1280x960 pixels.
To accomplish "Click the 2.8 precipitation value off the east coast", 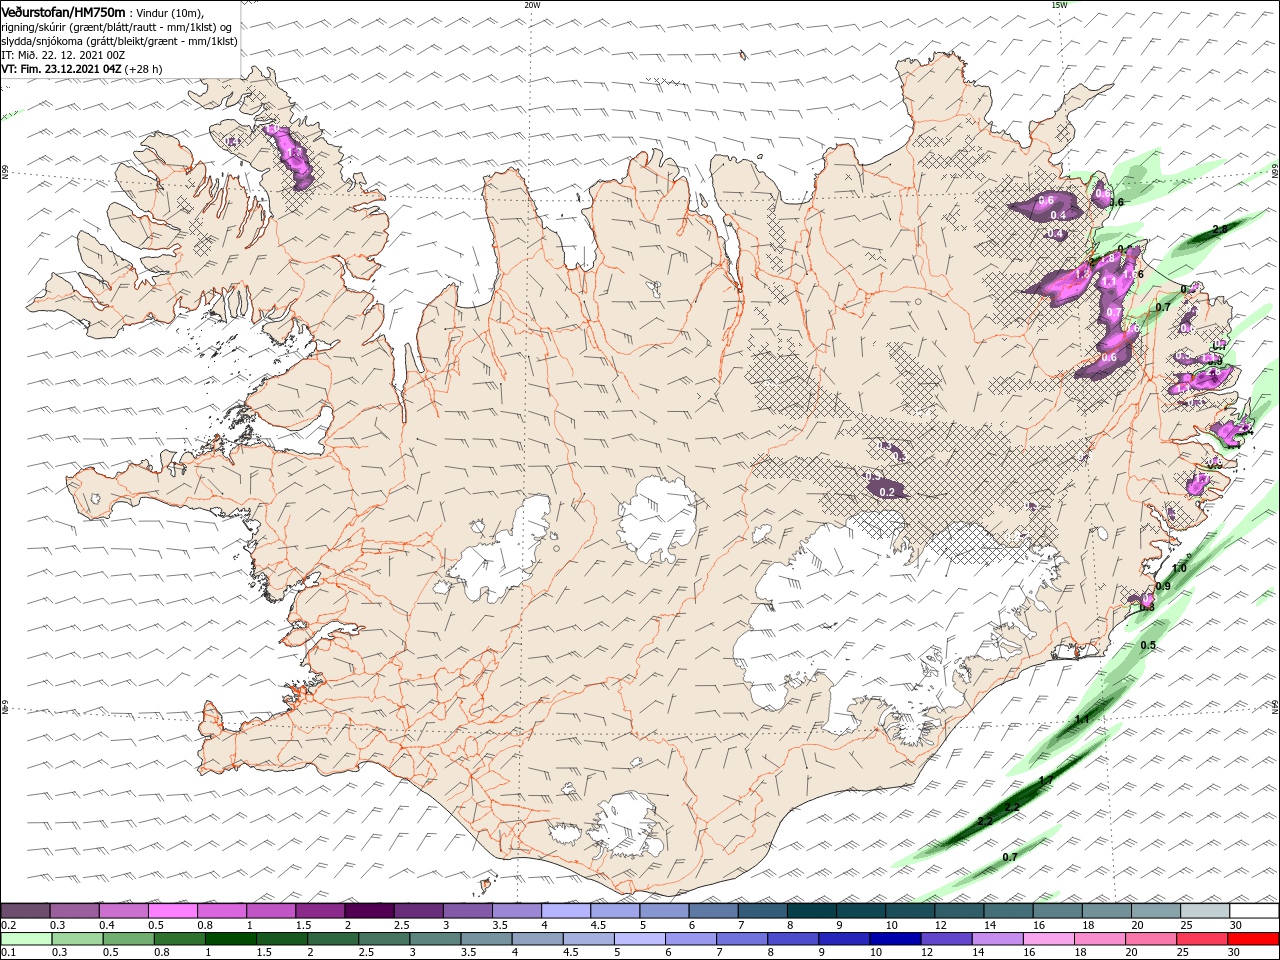I will [1219, 229].
